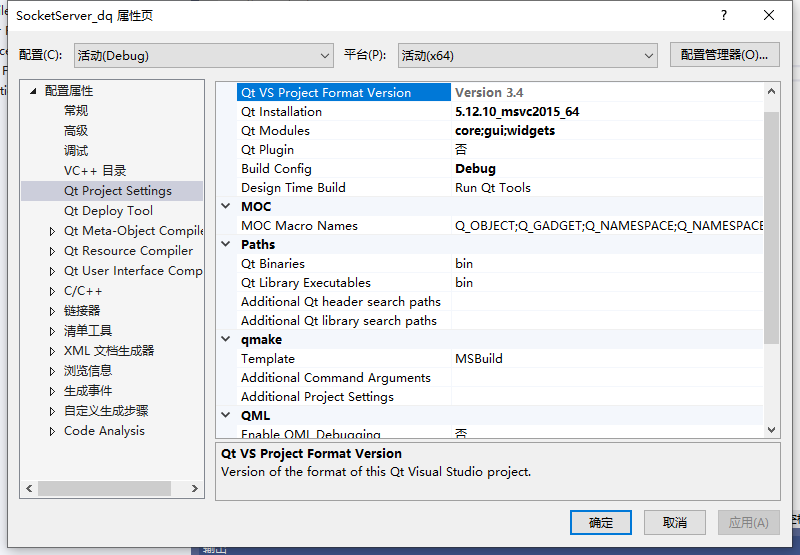Collapse the Paths property section

226,244
